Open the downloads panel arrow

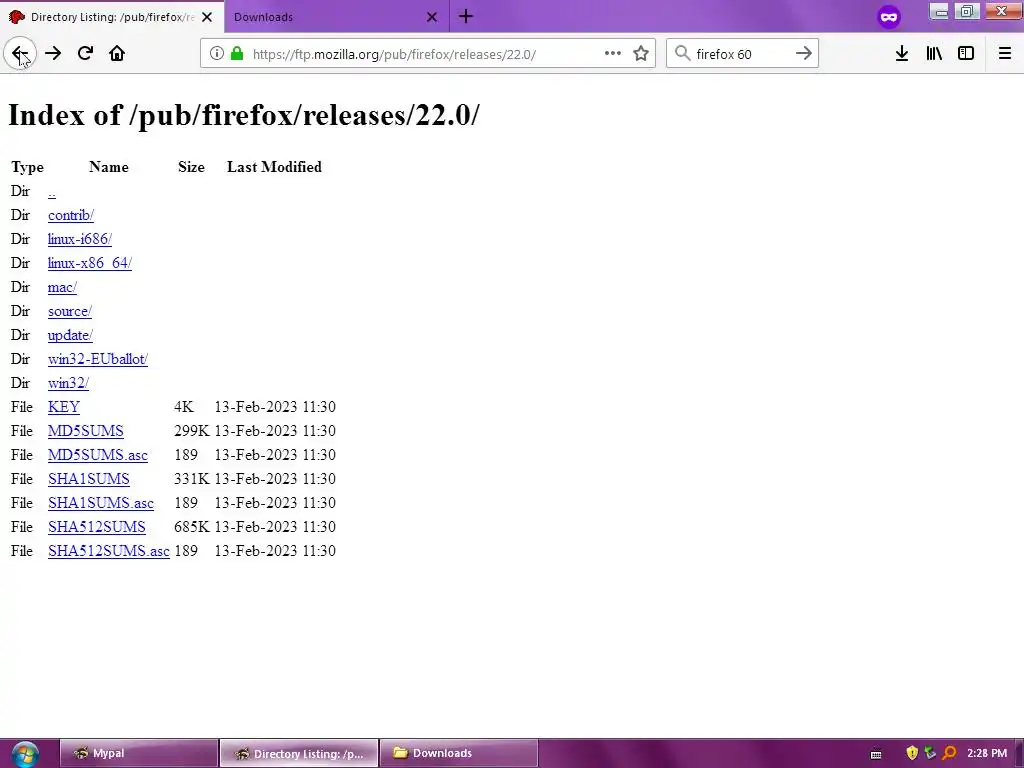902,54
